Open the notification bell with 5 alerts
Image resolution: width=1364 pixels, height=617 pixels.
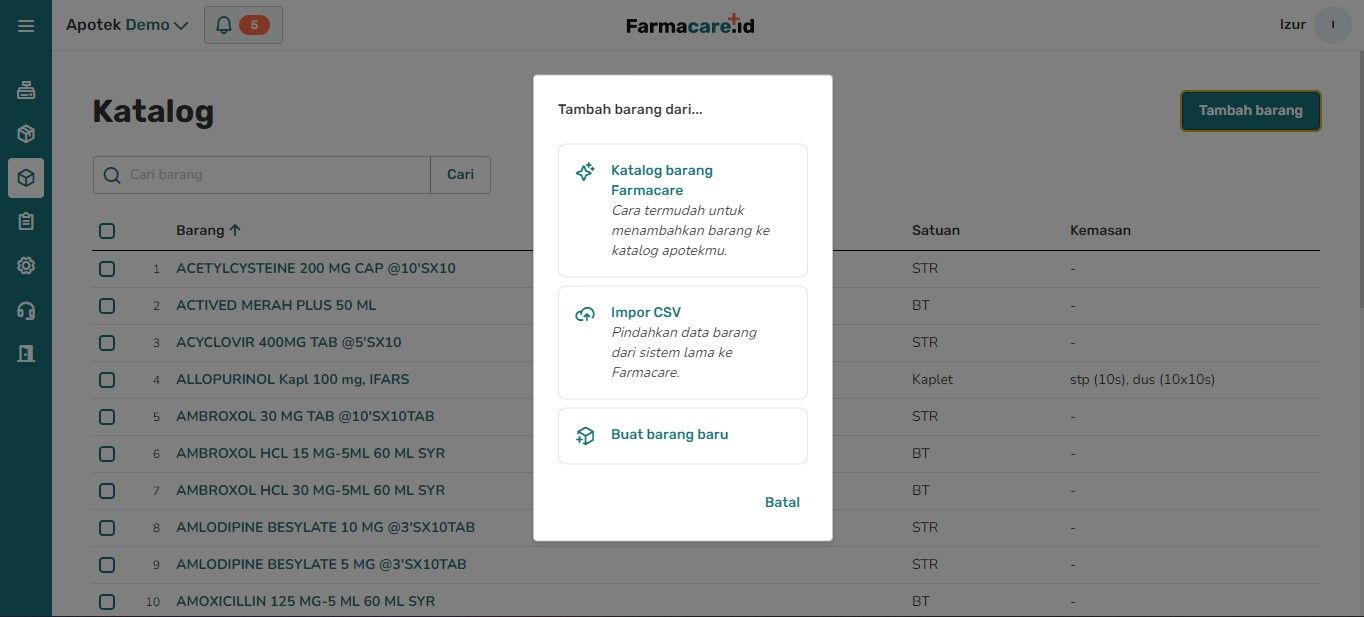(243, 25)
